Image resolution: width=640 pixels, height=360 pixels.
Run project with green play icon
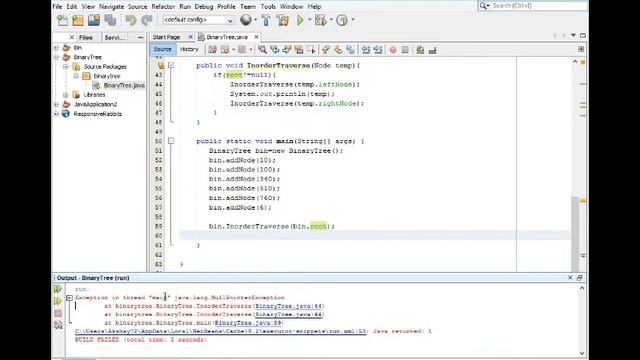click(x=300, y=20)
